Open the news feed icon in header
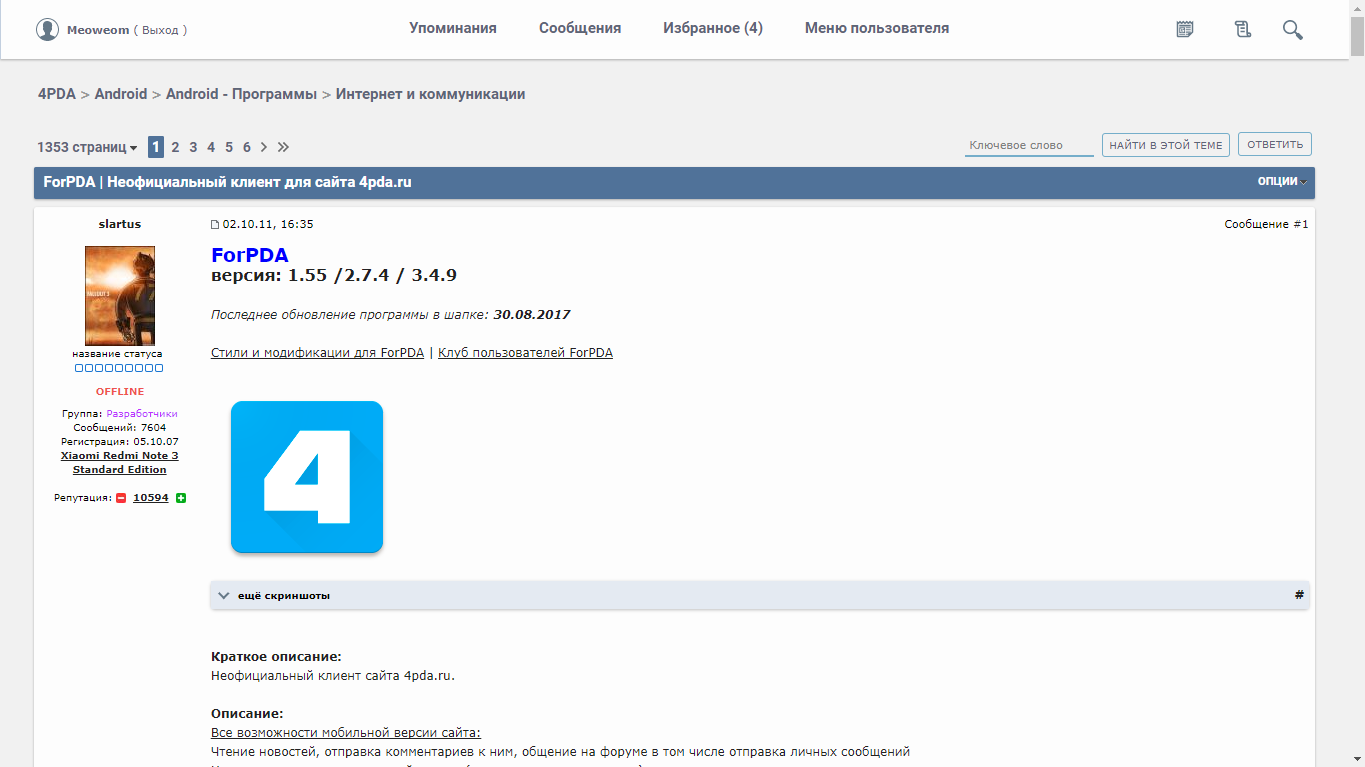Viewport: 1365px width, 767px height. 1185,29
